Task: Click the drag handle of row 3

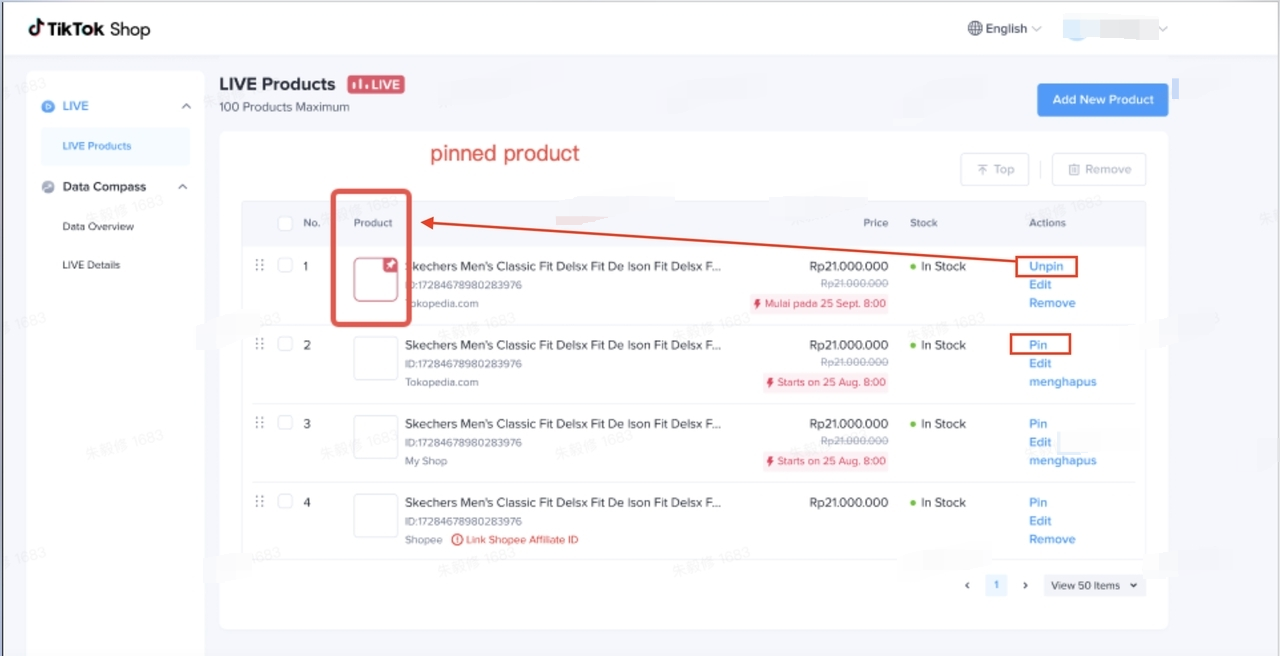Action: (259, 423)
